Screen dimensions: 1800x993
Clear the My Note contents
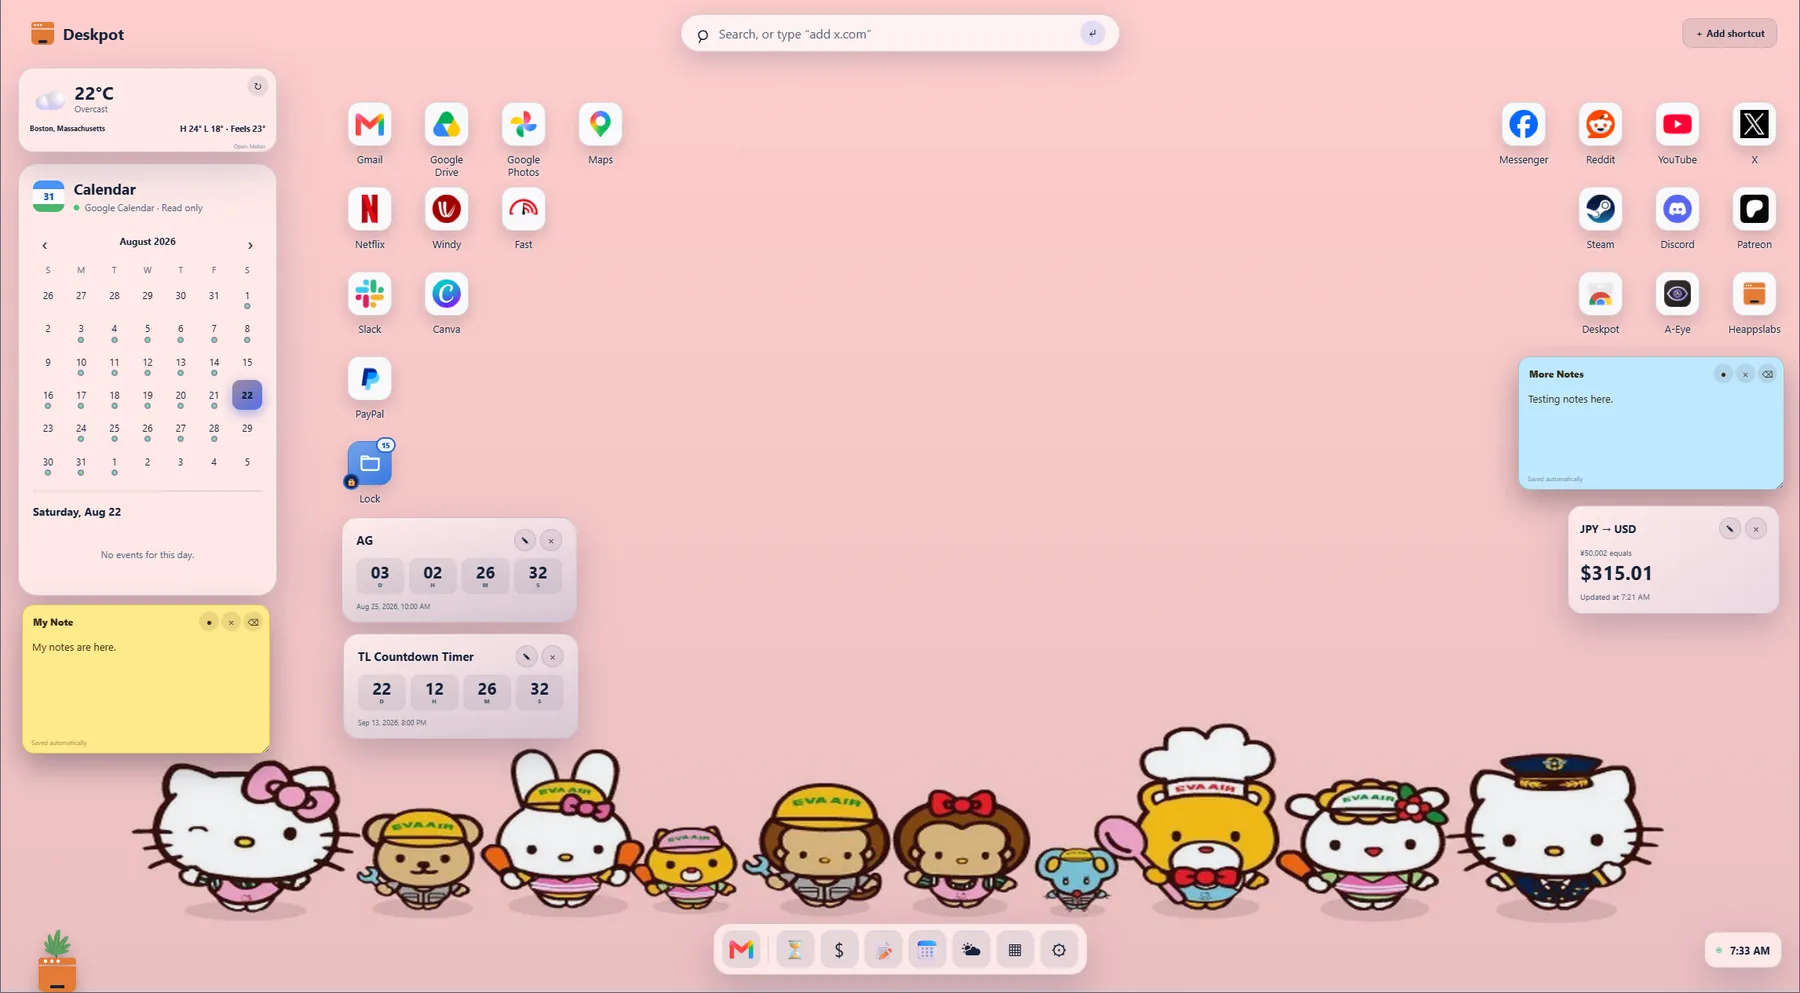click(253, 622)
